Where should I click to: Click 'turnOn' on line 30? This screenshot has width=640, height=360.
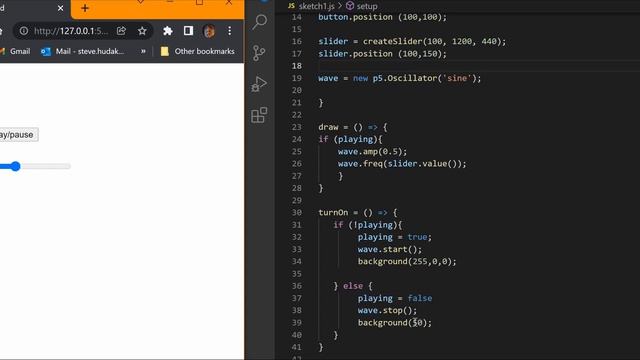(333, 213)
